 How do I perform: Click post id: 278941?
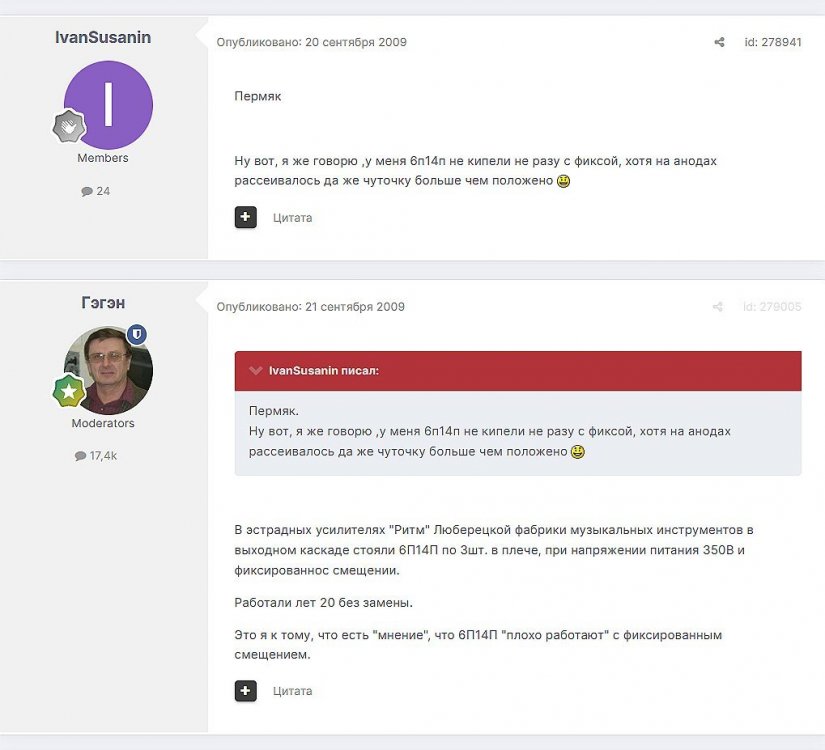coord(772,42)
